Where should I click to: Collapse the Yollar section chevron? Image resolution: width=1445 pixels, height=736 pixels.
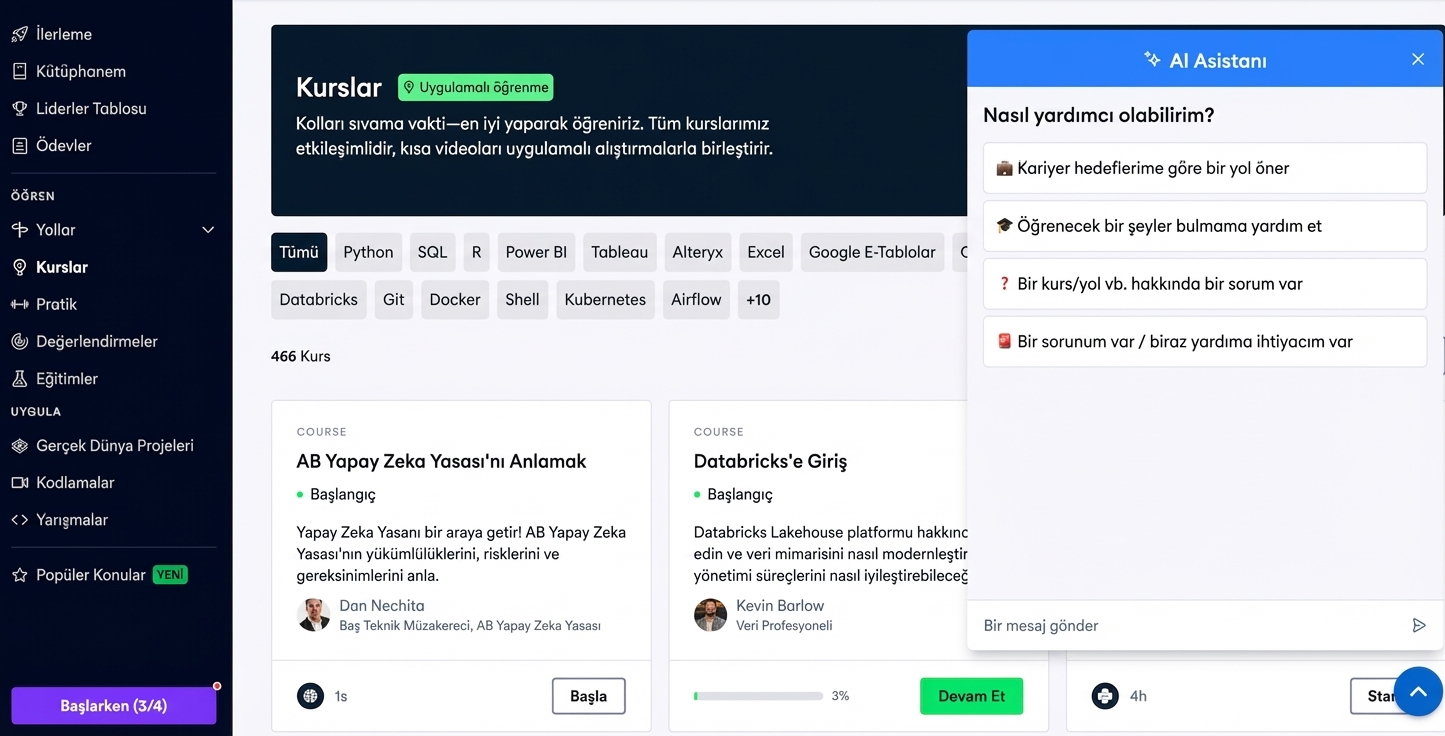[x=208, y=229]
